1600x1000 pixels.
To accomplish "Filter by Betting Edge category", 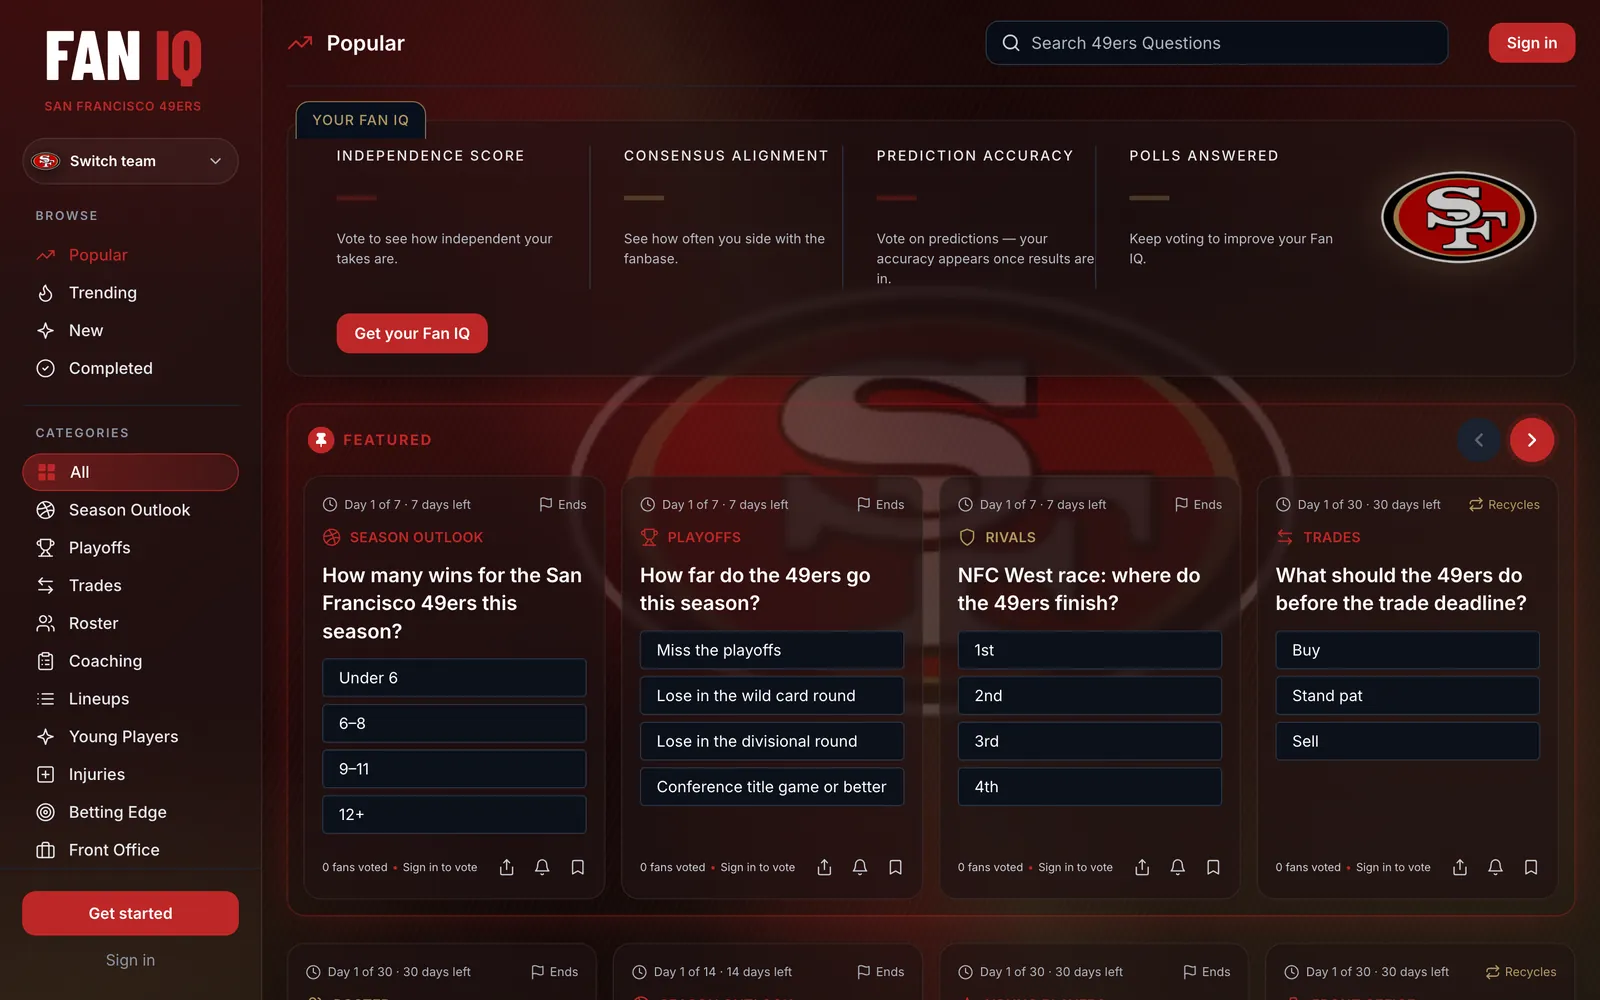I will [130, 812].
